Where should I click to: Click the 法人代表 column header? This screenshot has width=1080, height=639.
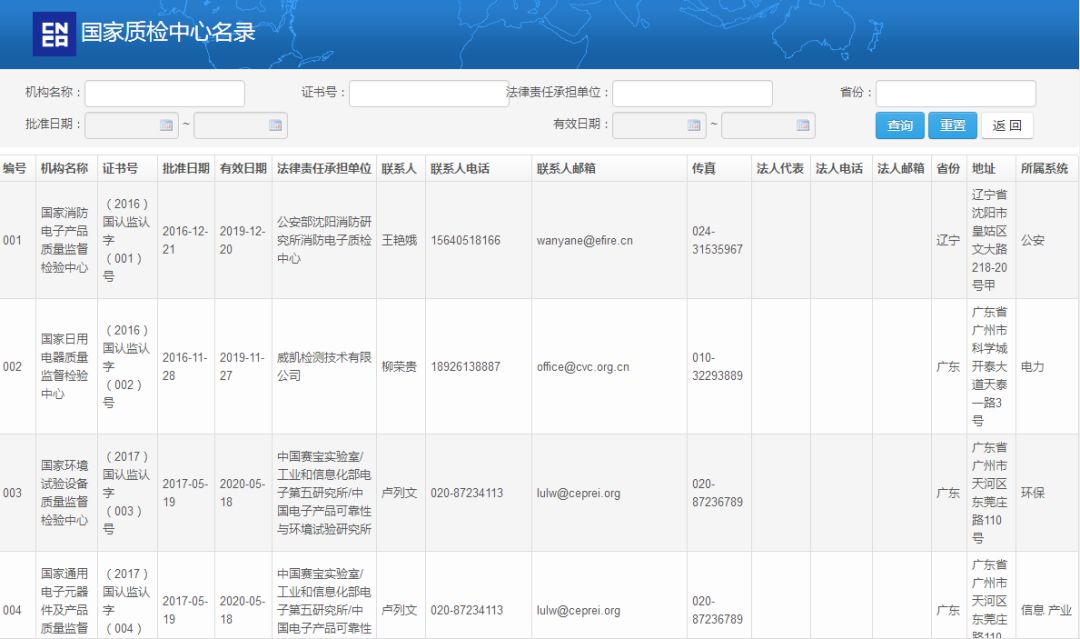pos(780,169)
